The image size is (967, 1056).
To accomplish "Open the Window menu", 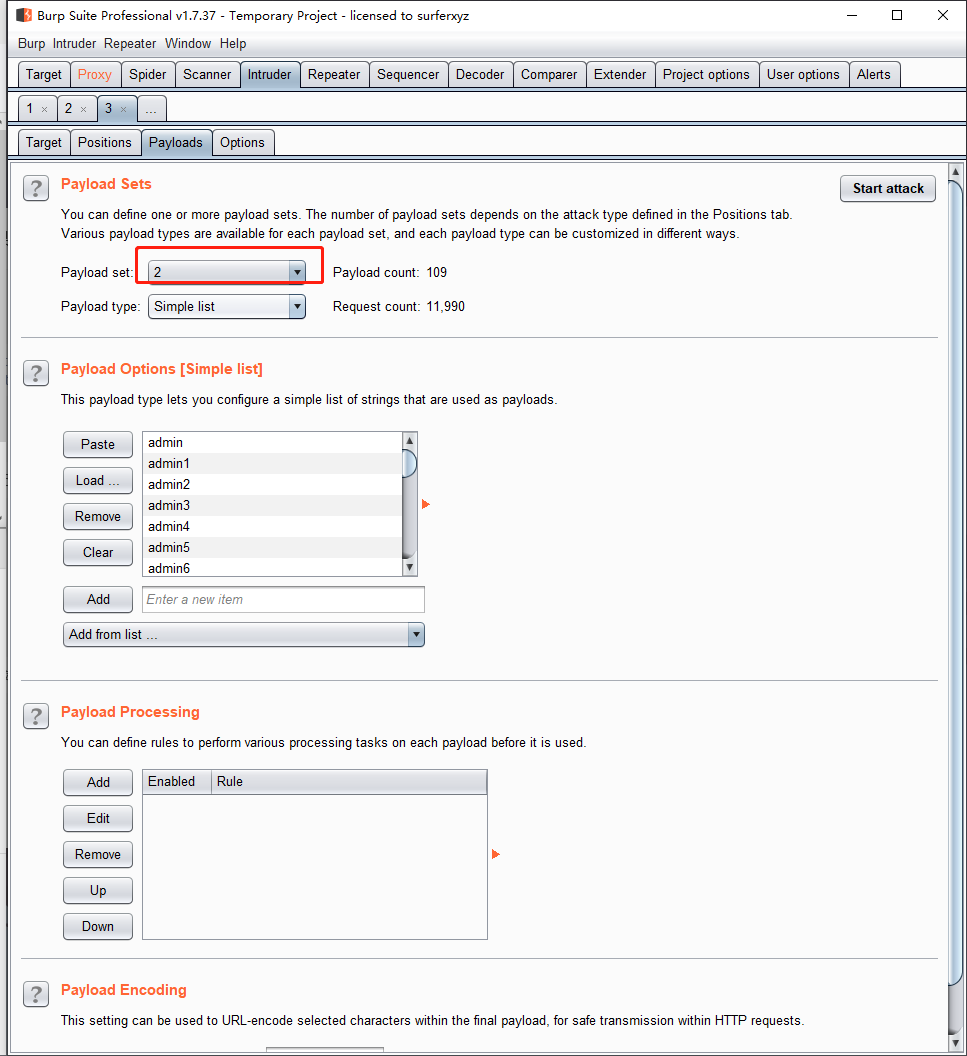I will [188, 43].
